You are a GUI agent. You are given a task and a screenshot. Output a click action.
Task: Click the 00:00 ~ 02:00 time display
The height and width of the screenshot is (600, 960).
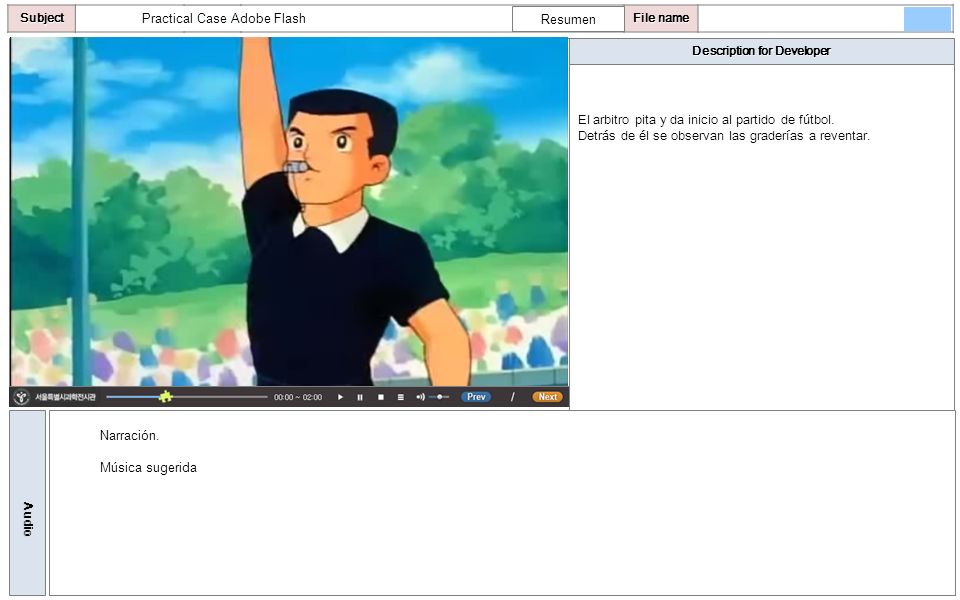pos(298,397)
